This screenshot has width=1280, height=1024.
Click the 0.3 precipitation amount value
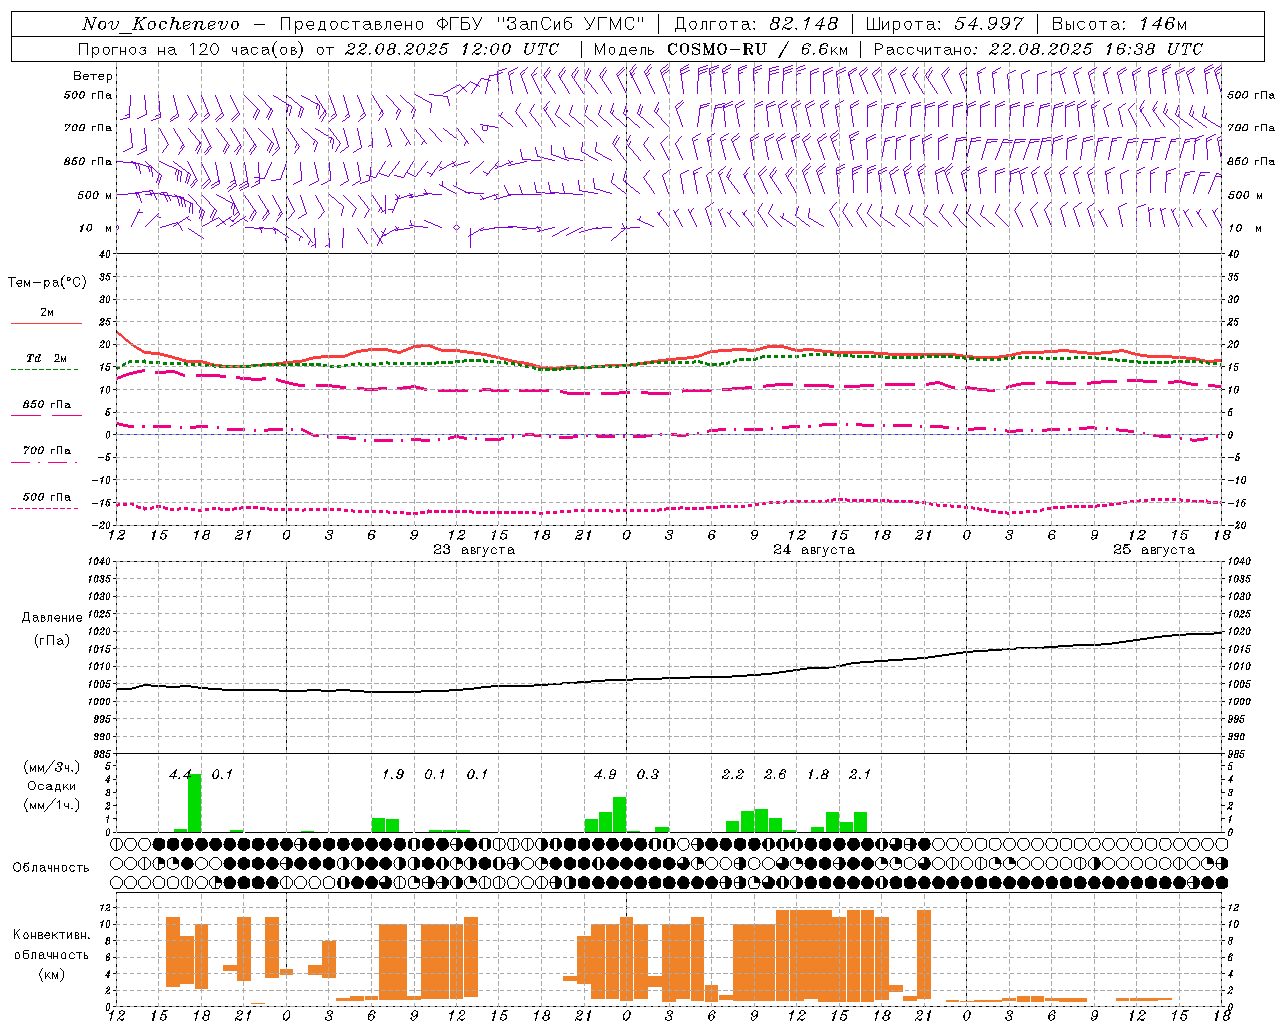[x=648, y=774]
